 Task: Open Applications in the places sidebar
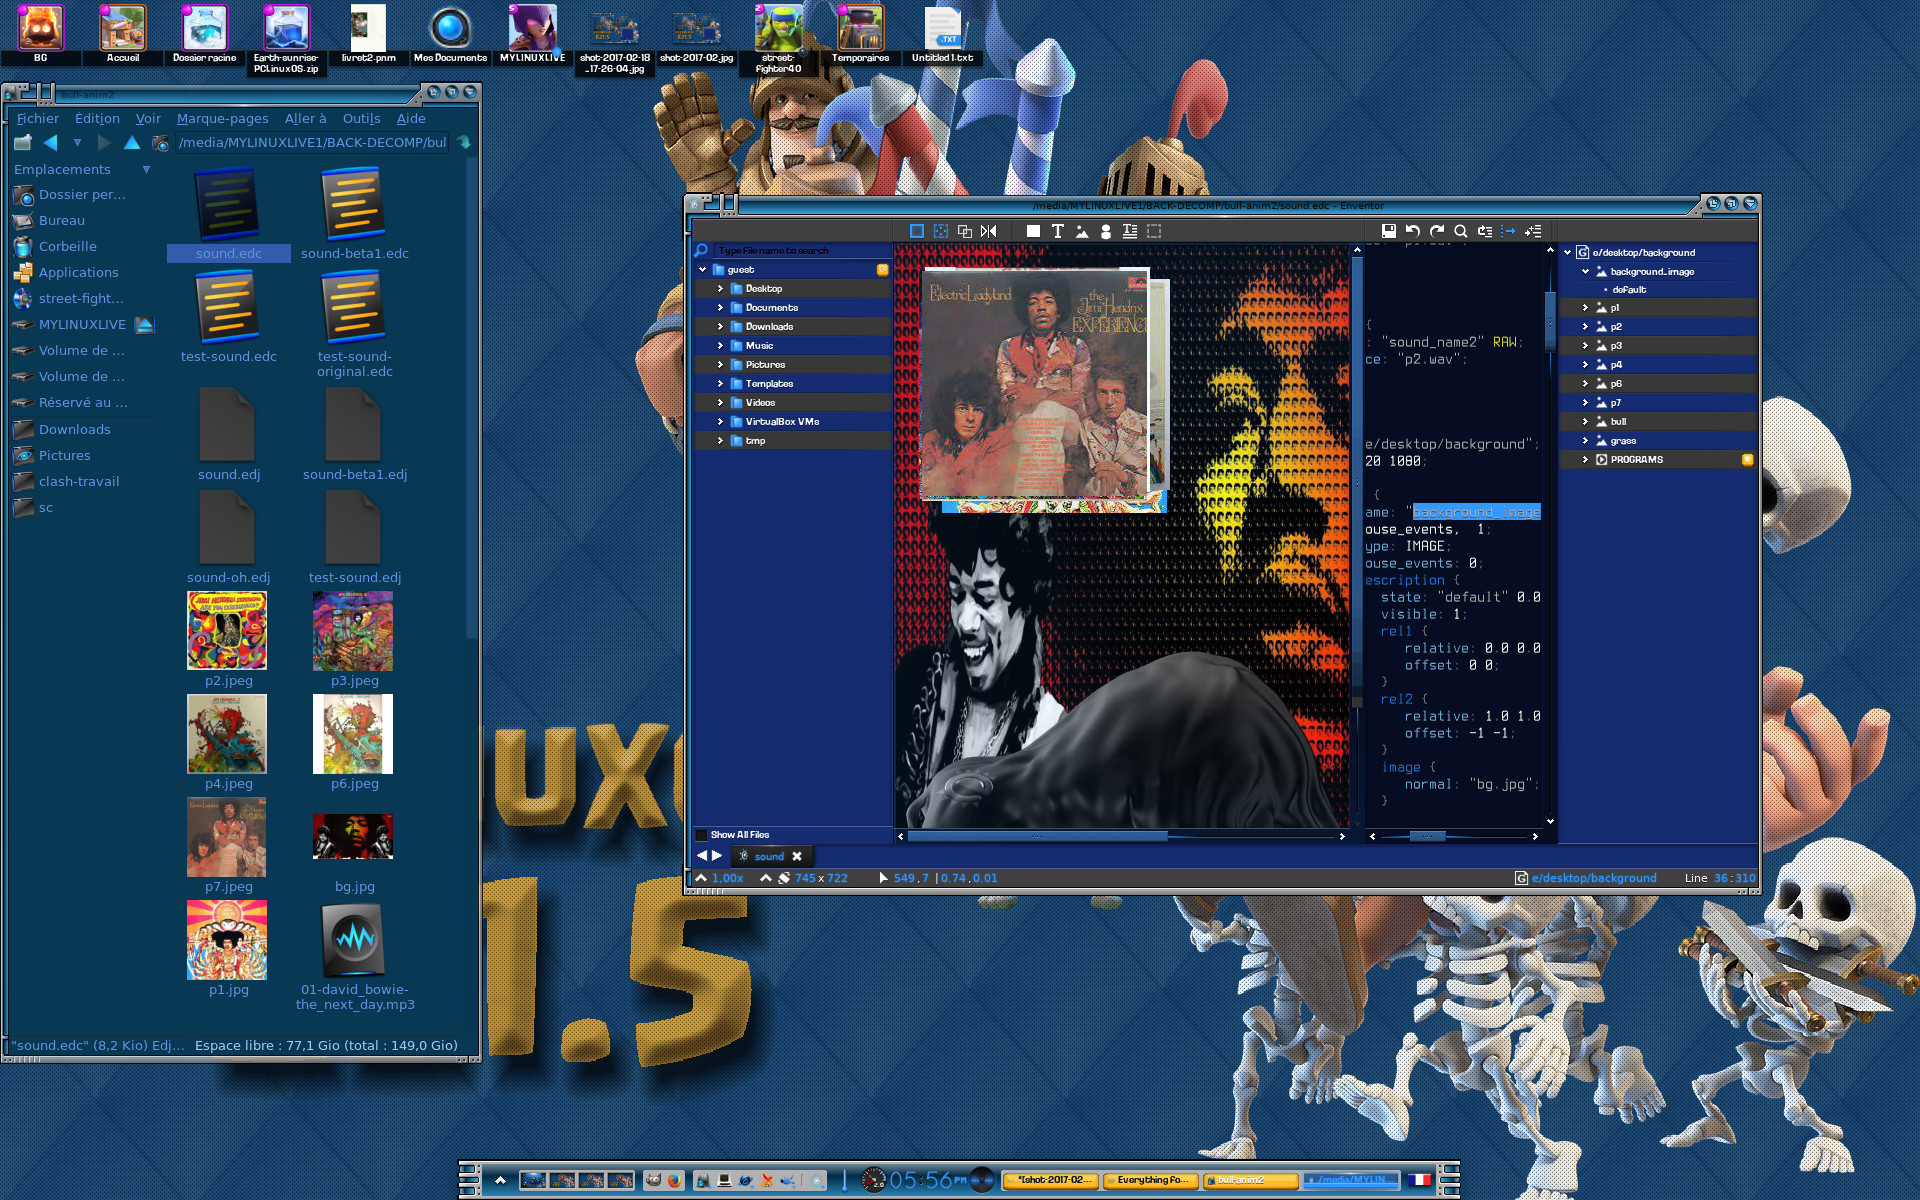tap(79, 272)
